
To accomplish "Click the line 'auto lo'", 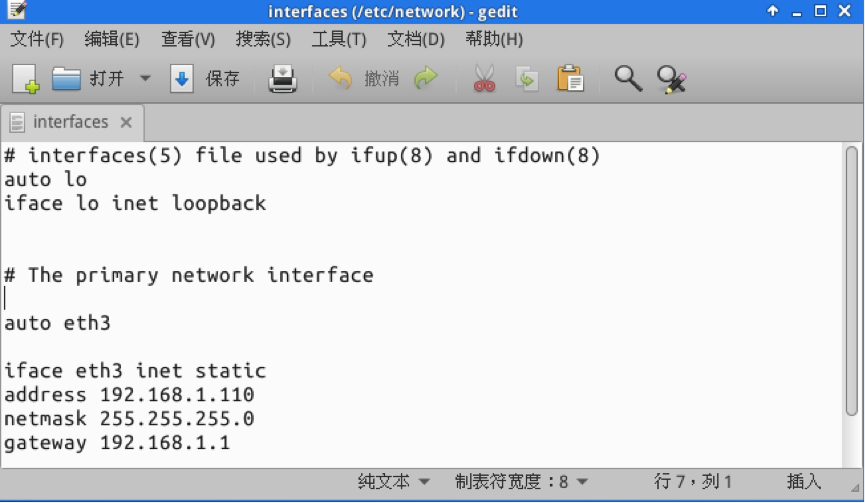I will point(45,180).
